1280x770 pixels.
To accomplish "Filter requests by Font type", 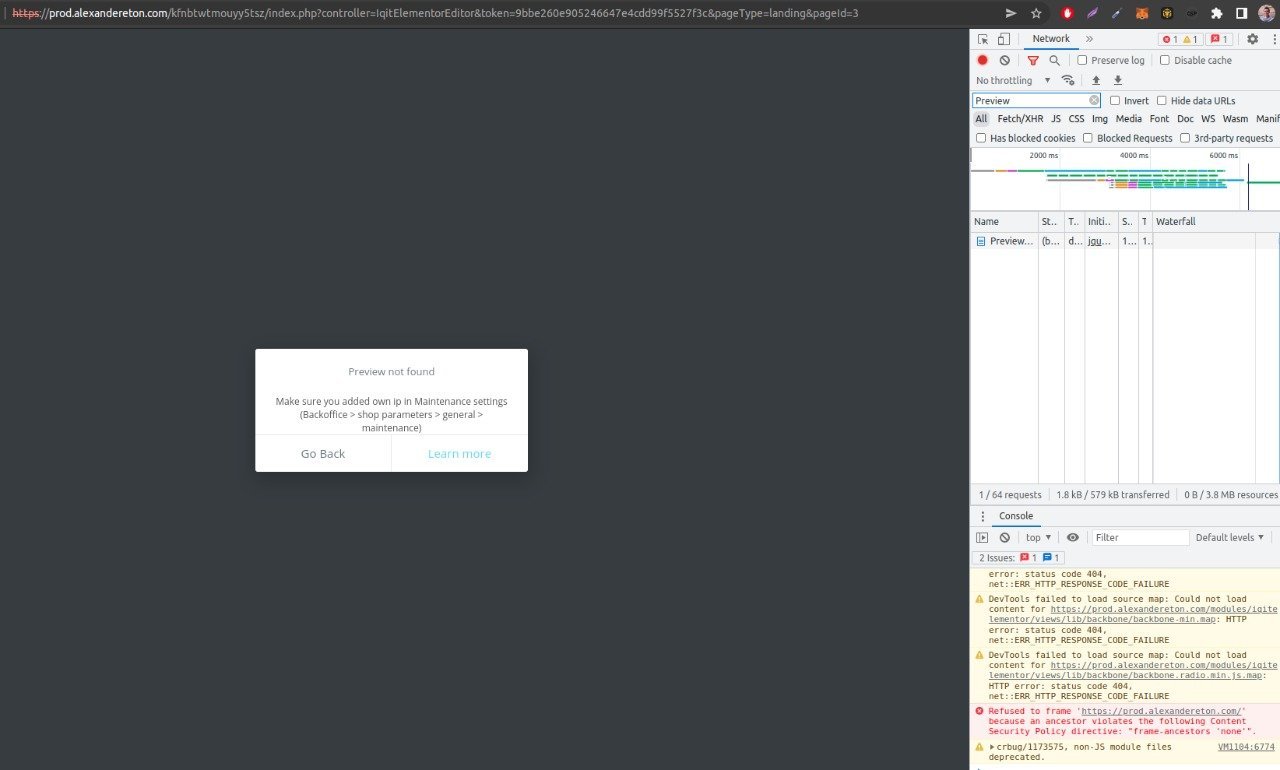I will 1159,119.
